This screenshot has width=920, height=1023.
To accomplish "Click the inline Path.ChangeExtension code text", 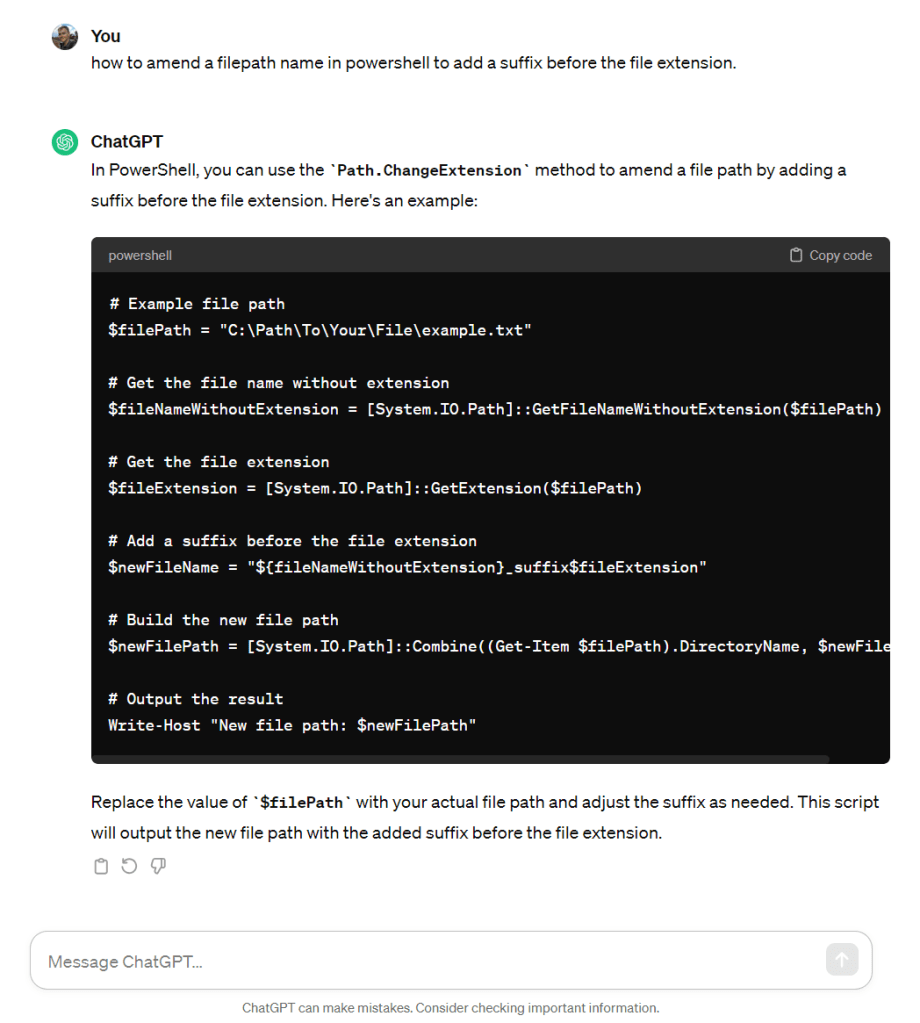I will pos(429,171).
